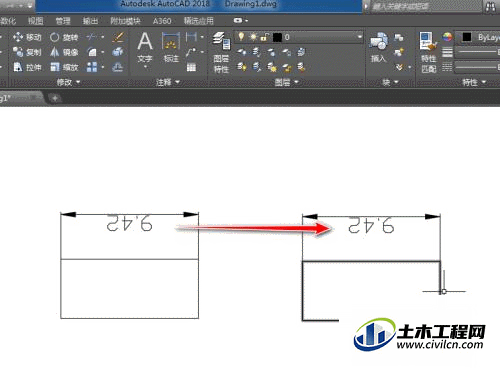Select the Copy (复制) tool

[x=27, y=52]
